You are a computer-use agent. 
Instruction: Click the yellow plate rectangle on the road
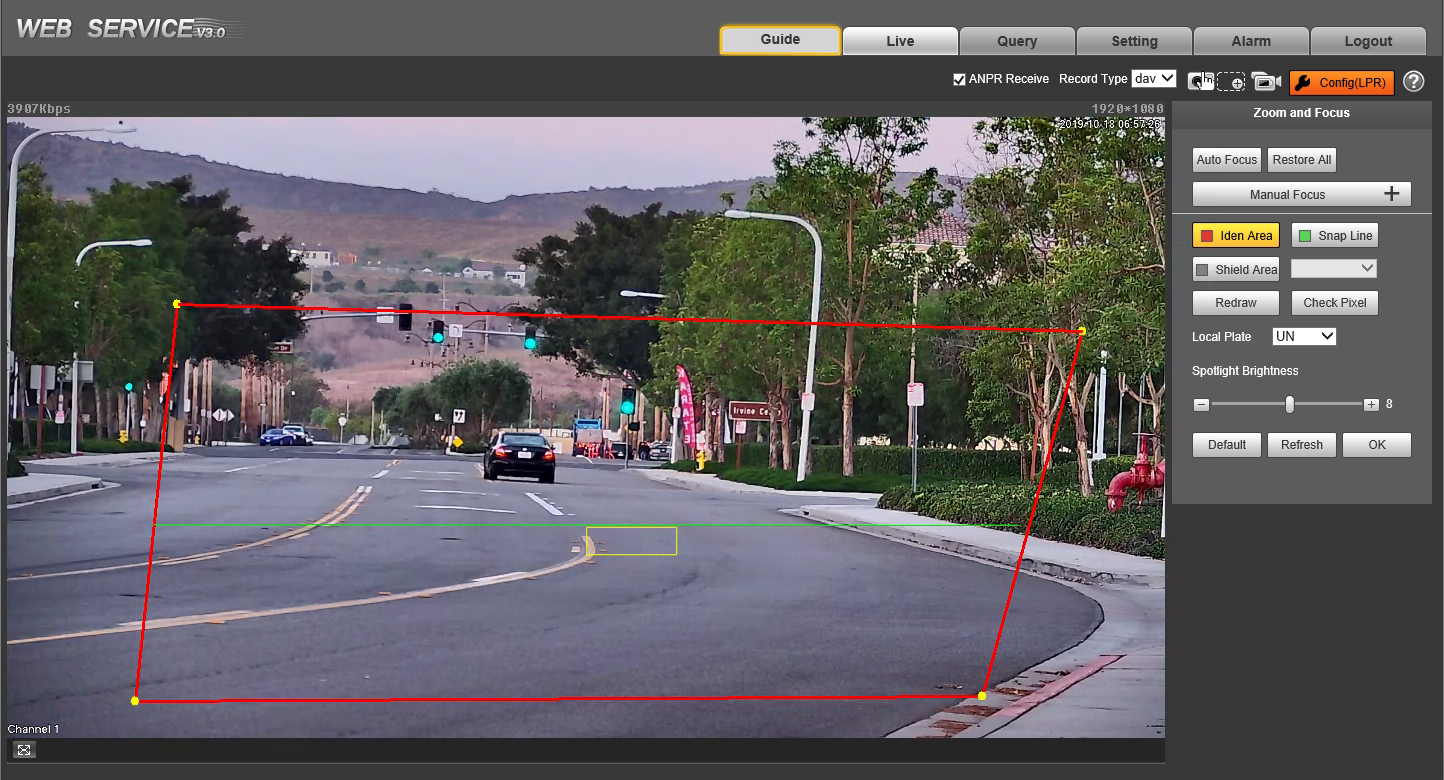coord(631,541)
